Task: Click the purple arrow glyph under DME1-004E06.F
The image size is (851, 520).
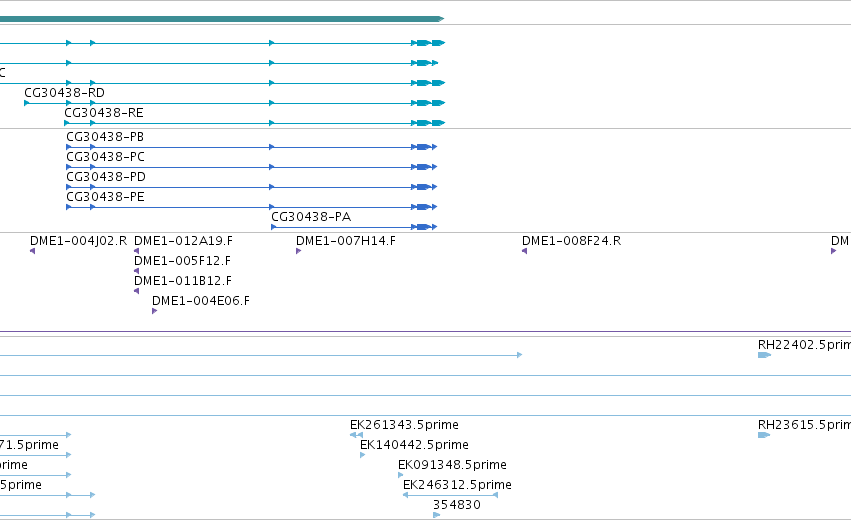Action: tap(155, 311)
